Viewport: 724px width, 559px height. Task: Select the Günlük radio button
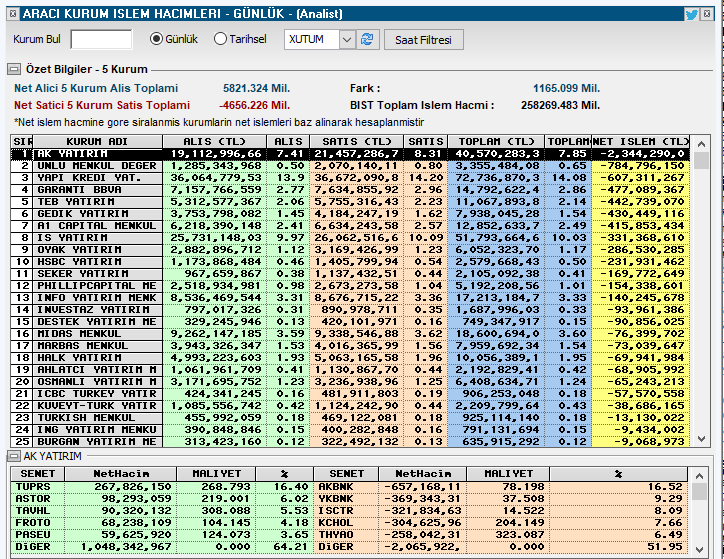coord(157,39)
